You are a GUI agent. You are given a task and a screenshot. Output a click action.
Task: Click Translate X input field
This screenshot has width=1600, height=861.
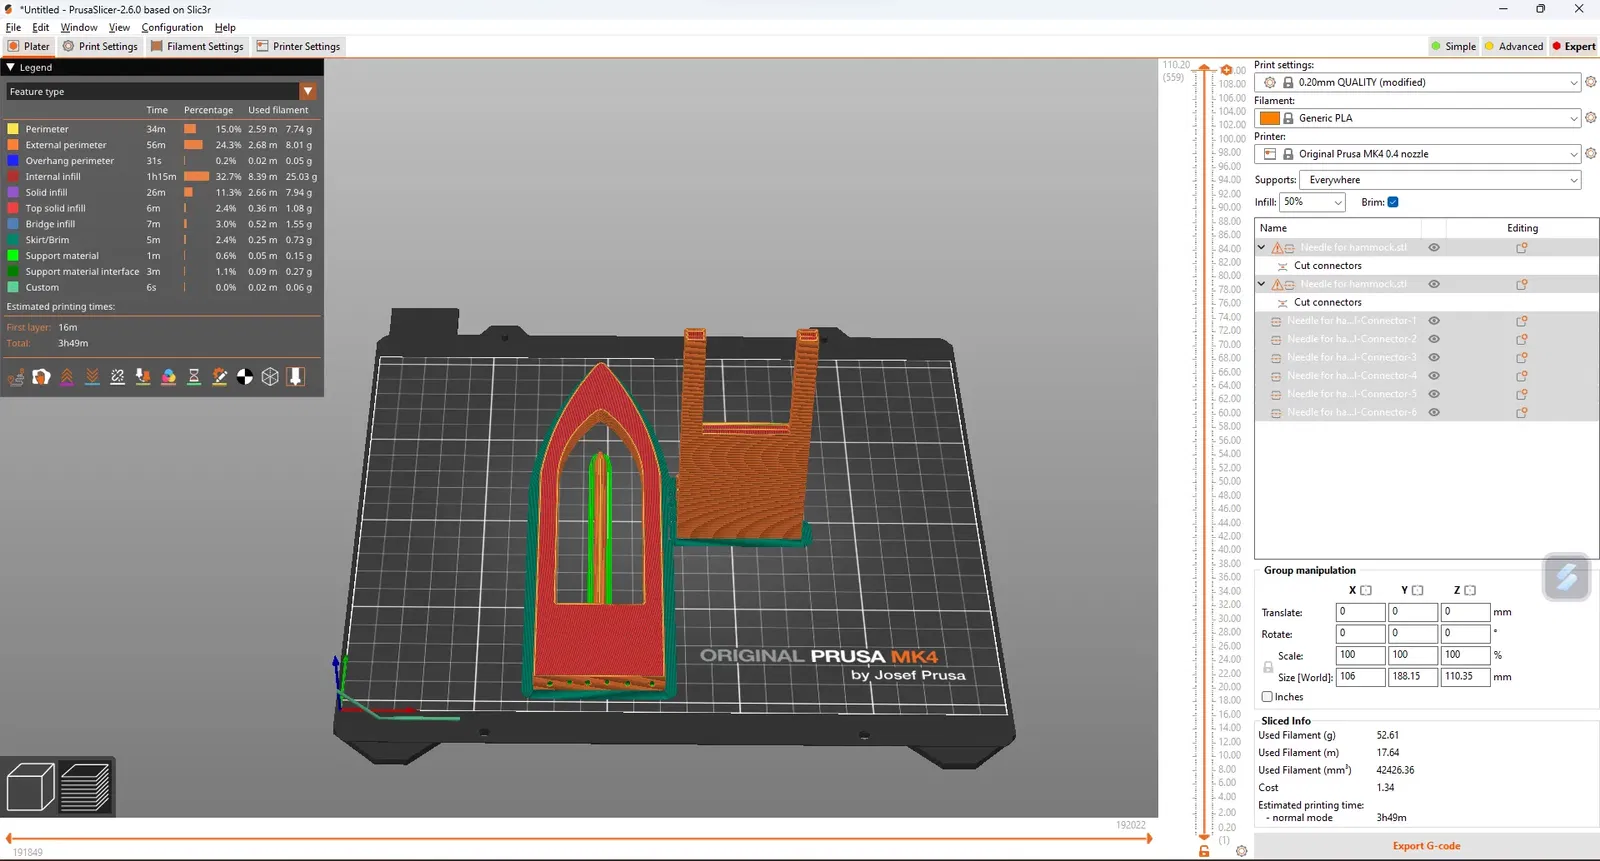tap(1361, 612)
